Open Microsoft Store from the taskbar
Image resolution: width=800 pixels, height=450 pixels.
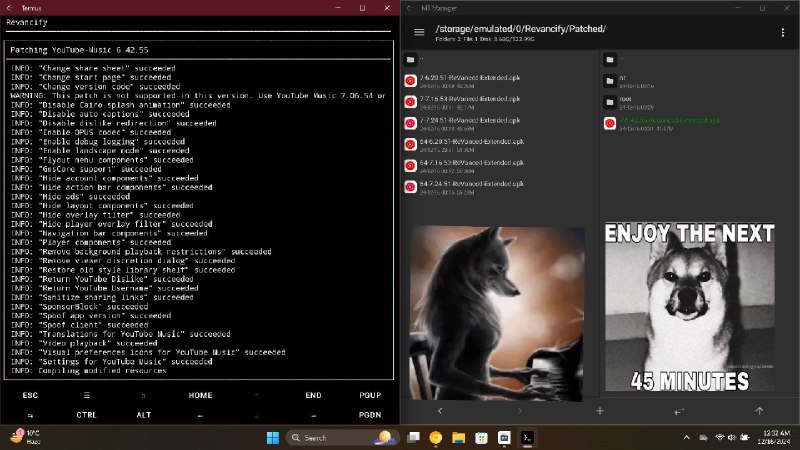tap(481, 438)
